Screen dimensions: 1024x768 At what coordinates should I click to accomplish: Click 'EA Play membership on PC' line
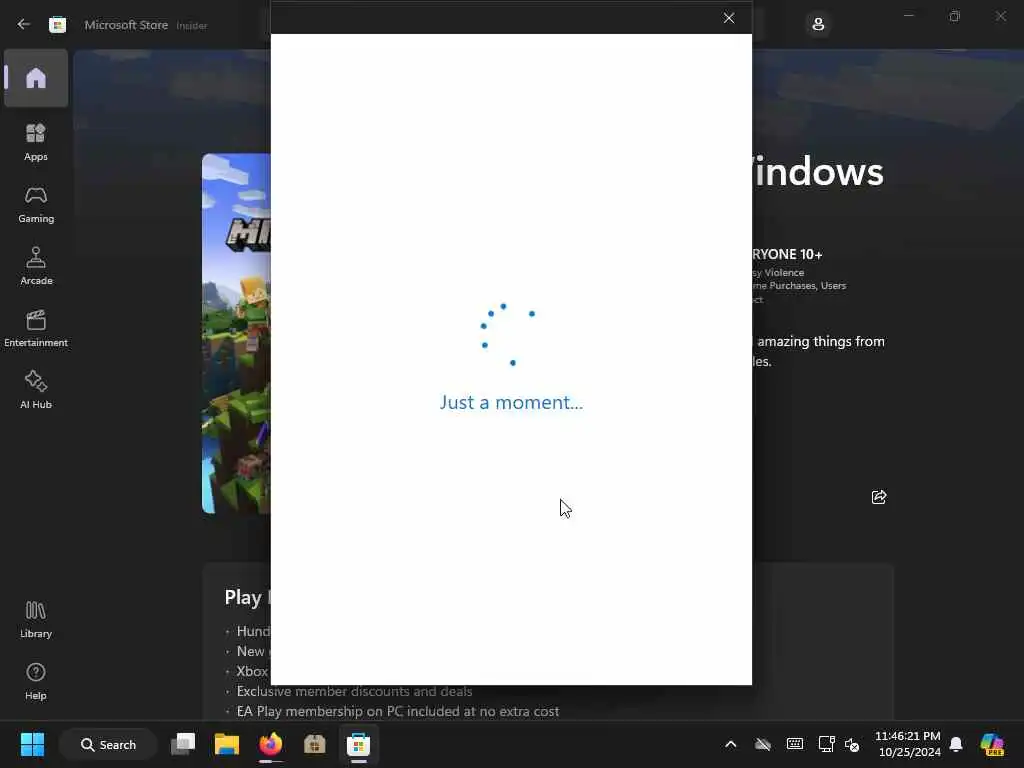[x=398, y=711]
